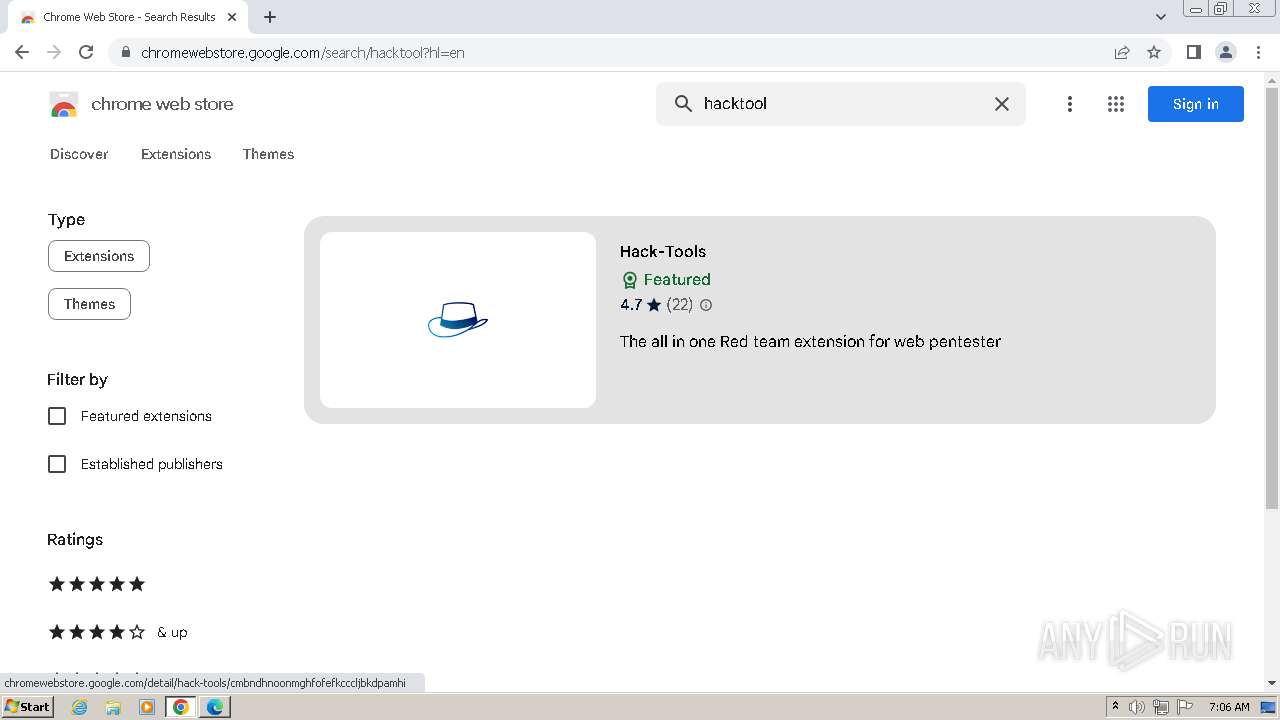The height and width of the screenshot is (720, 1280).
Task: Open the Windows Start menu
Action: coord(28,706)
